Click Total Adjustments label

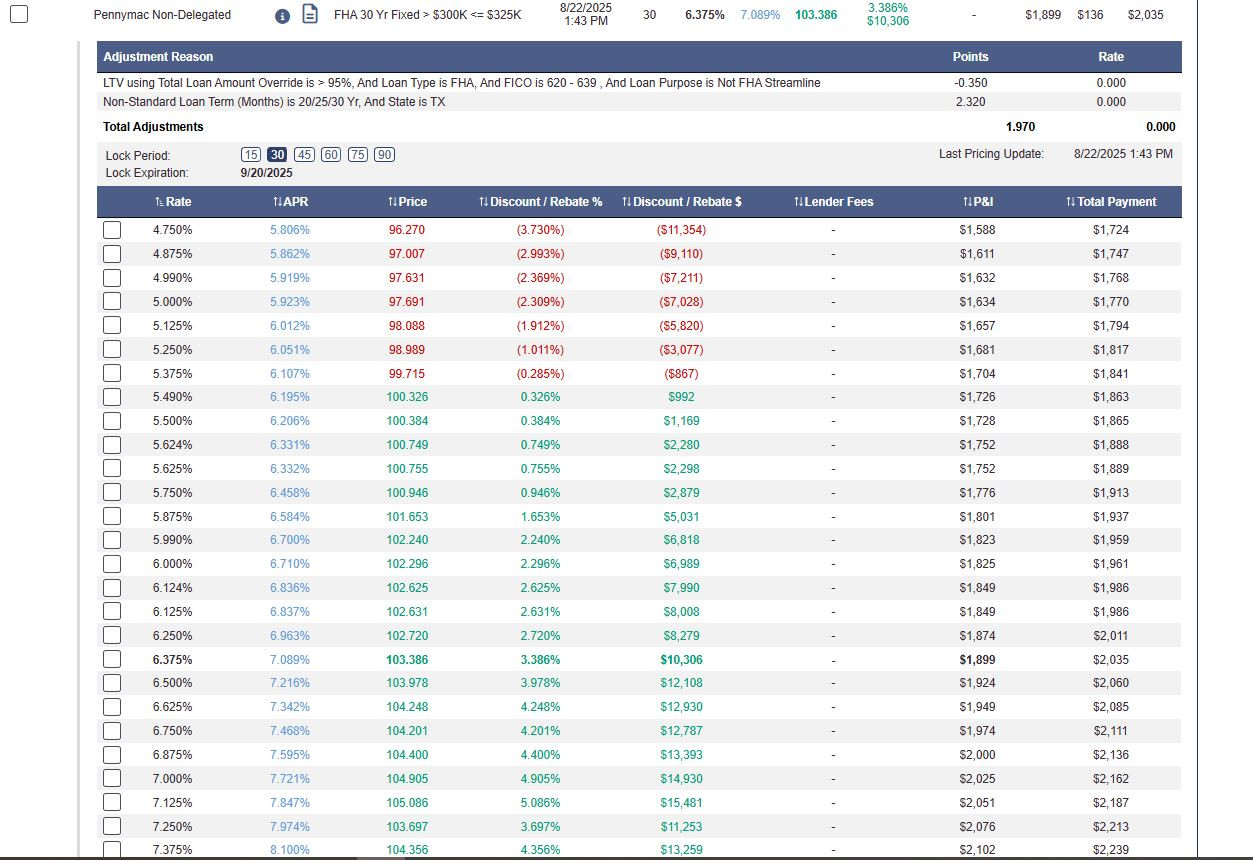pos(153,127)
